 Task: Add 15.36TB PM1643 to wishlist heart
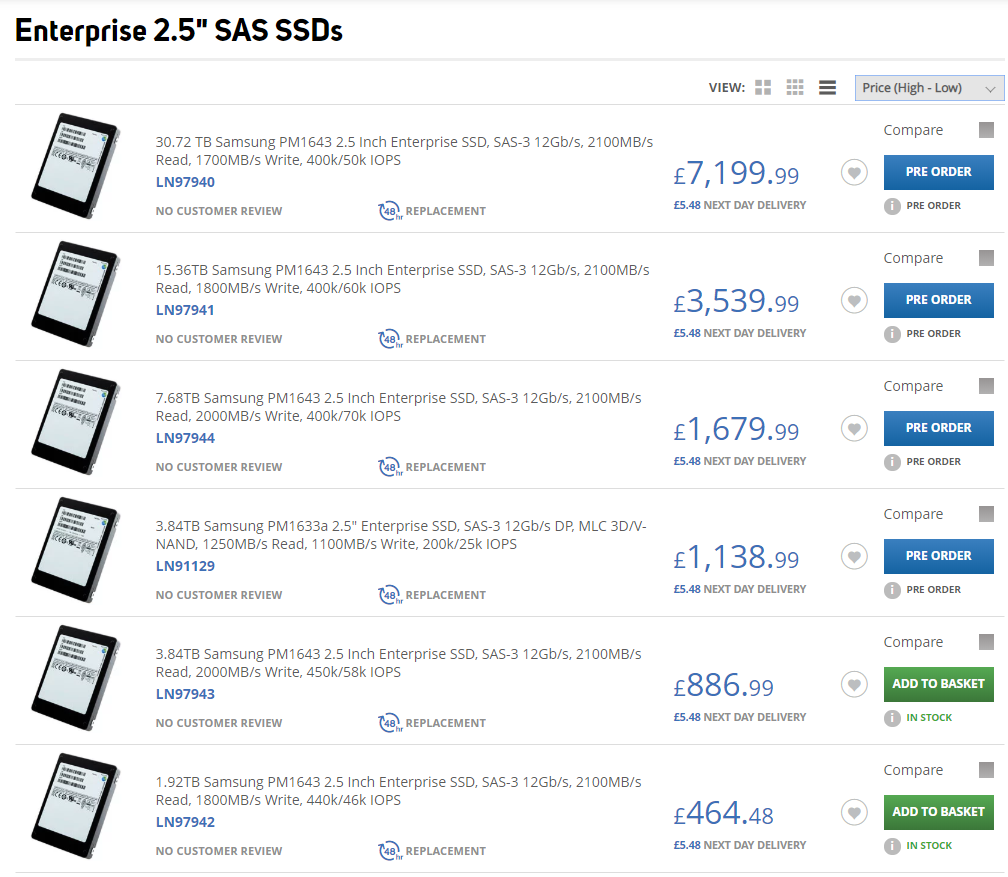pyautogui.click(x=854, y=300)
